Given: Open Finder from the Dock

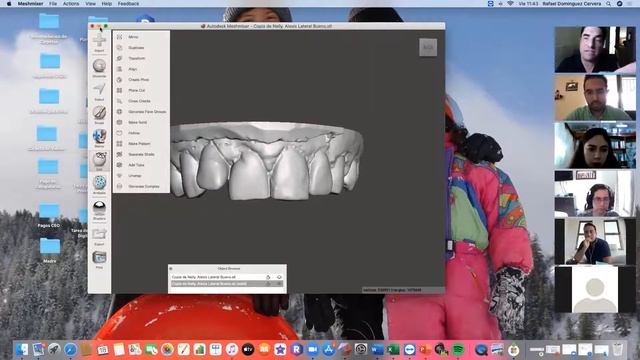Looking at the screenshot, I should (22, 349).
